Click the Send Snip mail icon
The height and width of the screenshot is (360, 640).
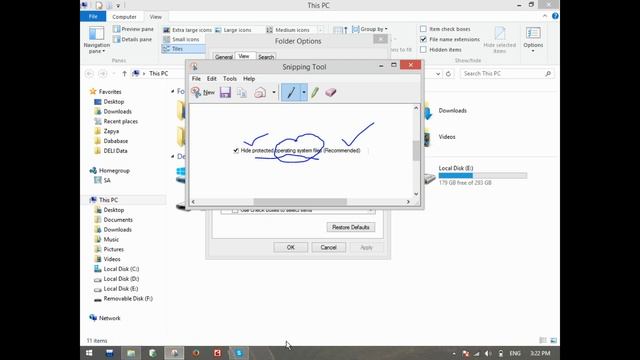260,93
